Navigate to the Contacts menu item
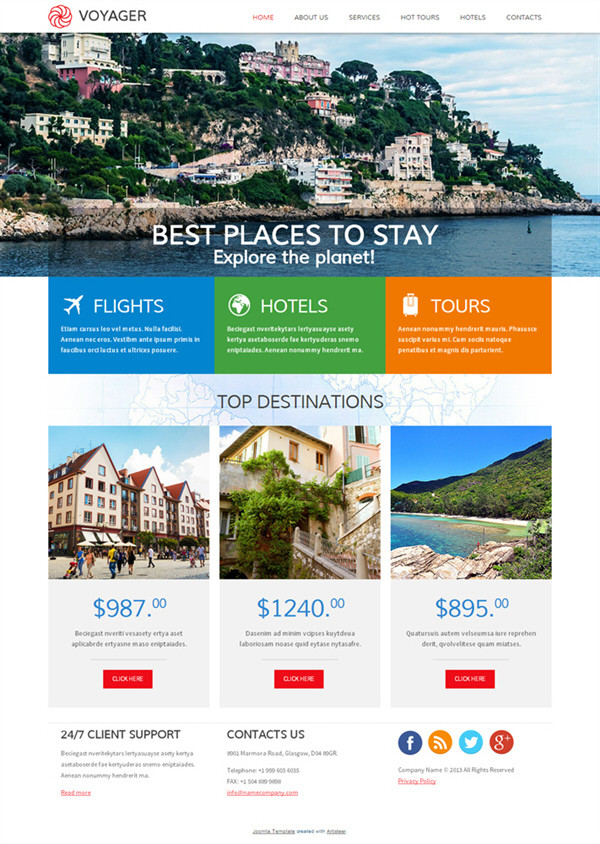 (x=524, y=17)
